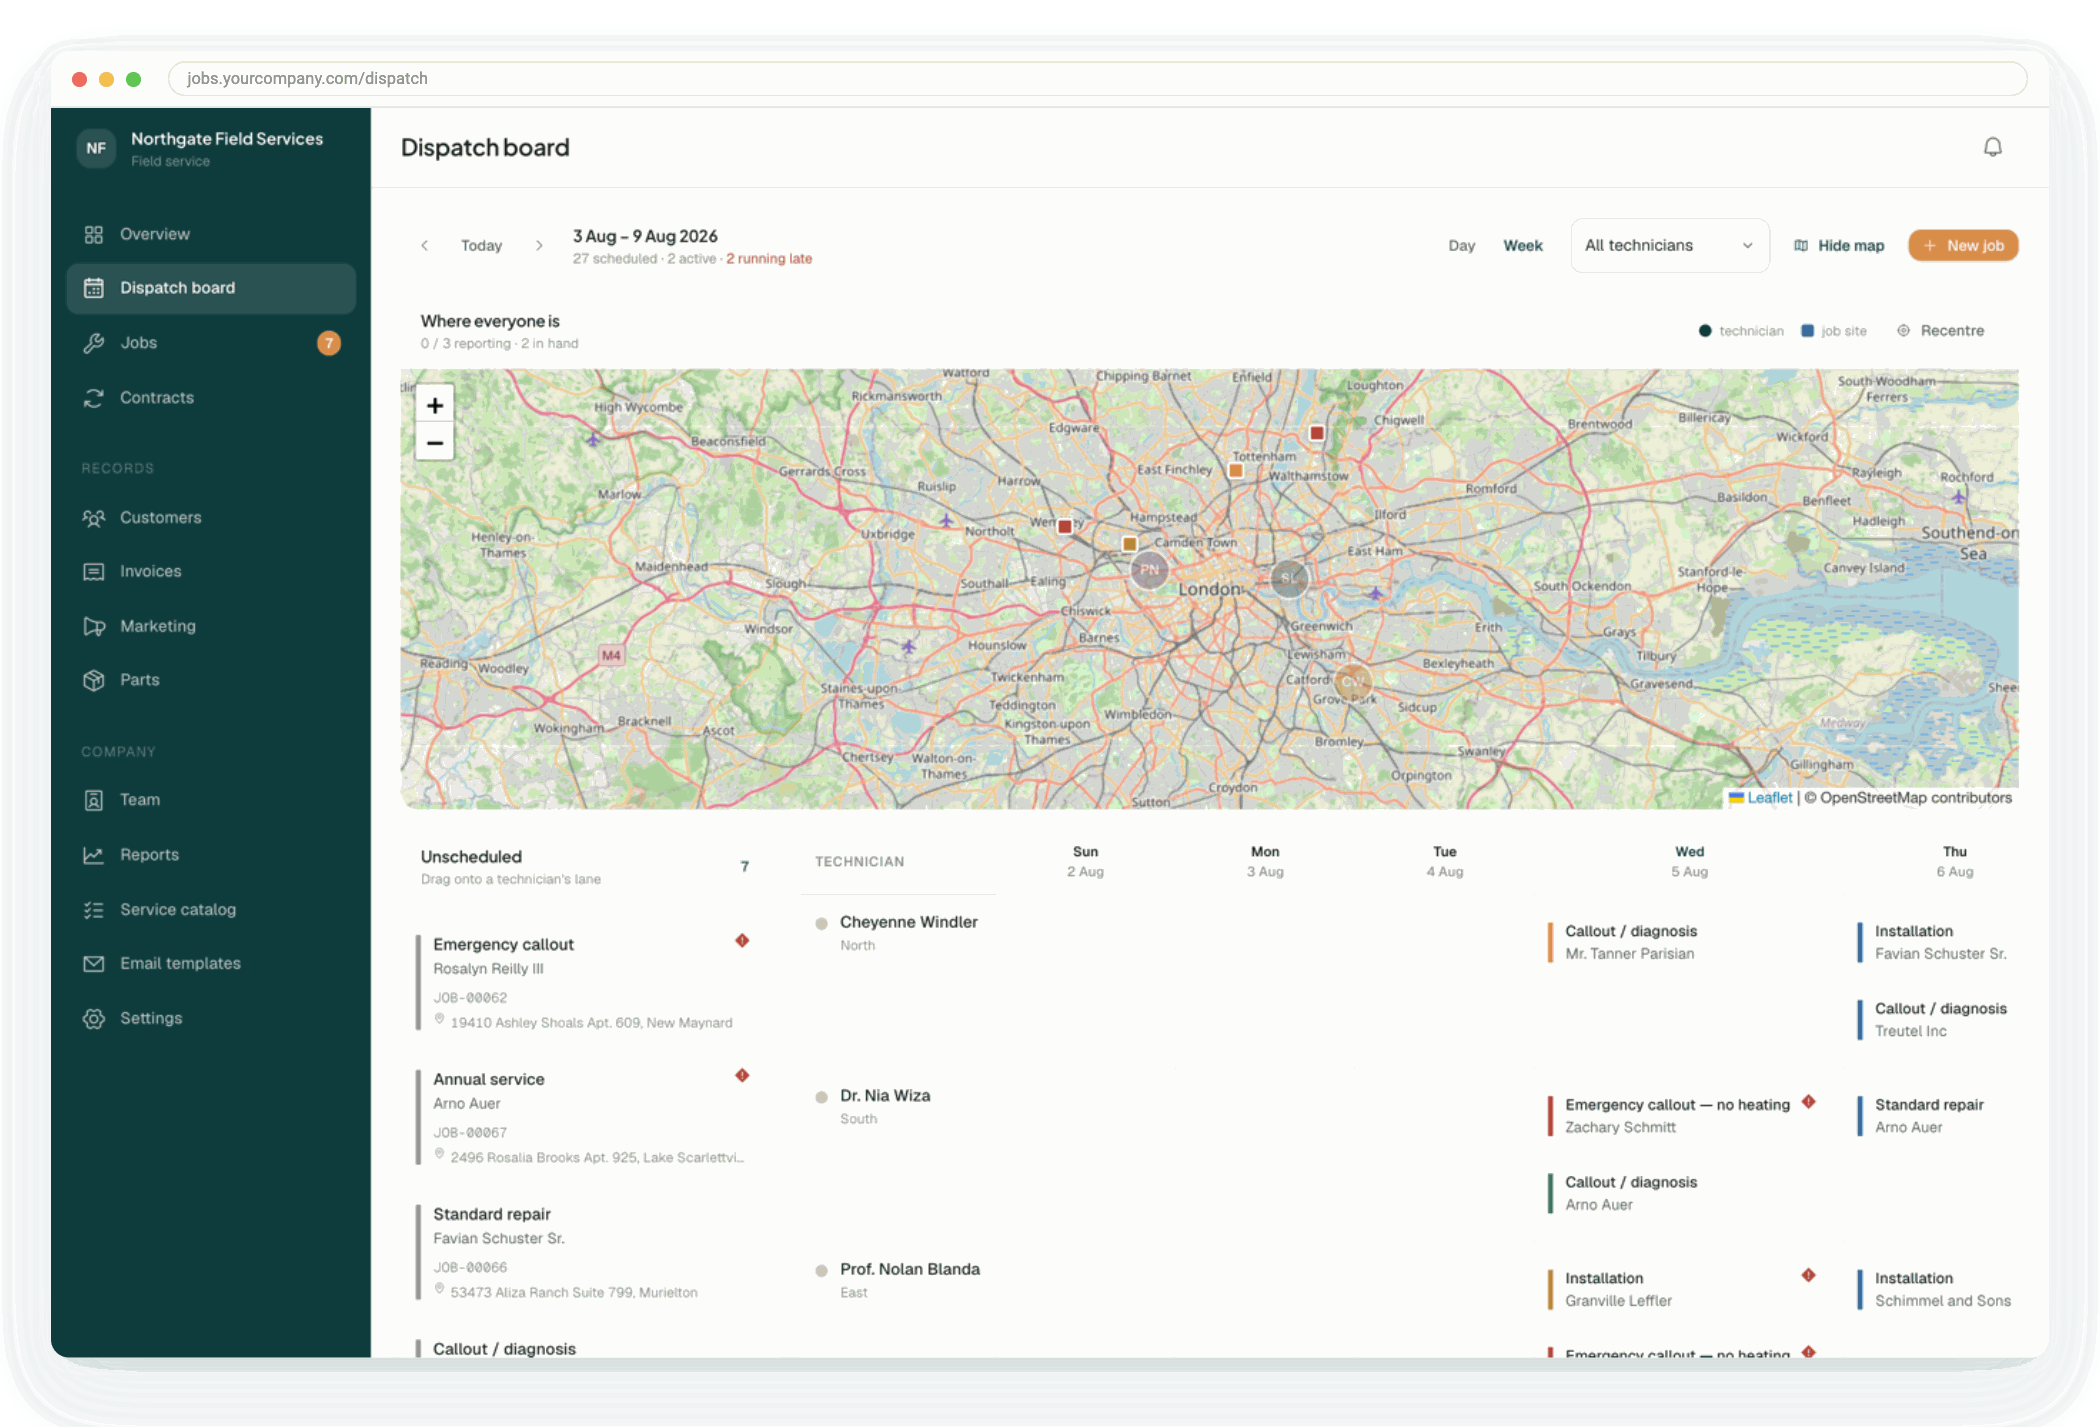2100x1427 pixels.
Task: Open Jobs via the wrench icon
Action: tap(94, 343)
